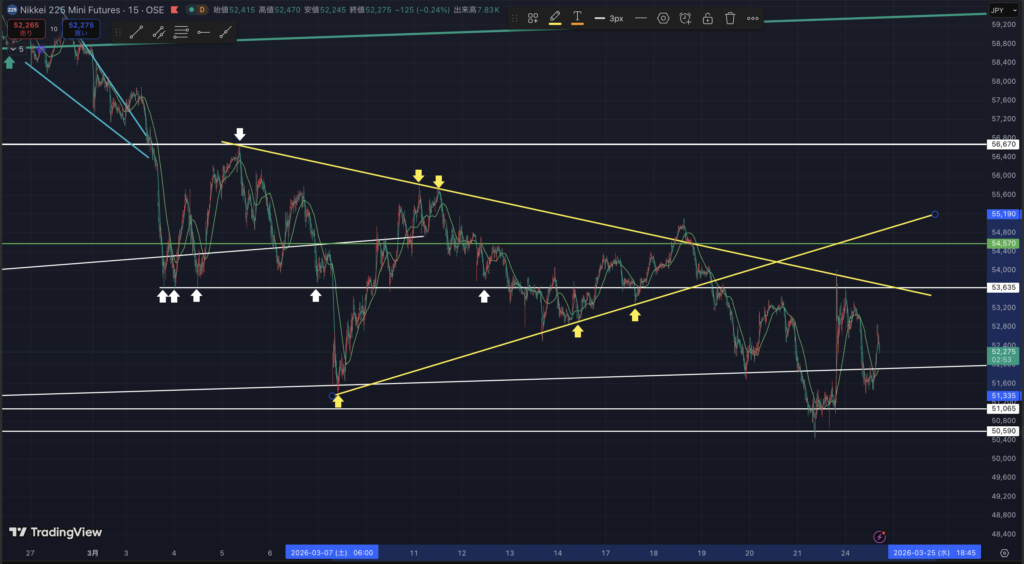The width and height of the screenshot is (1024, 564).
Task: Delete the selected drawing with trash icon
Action: pos(730,18)
